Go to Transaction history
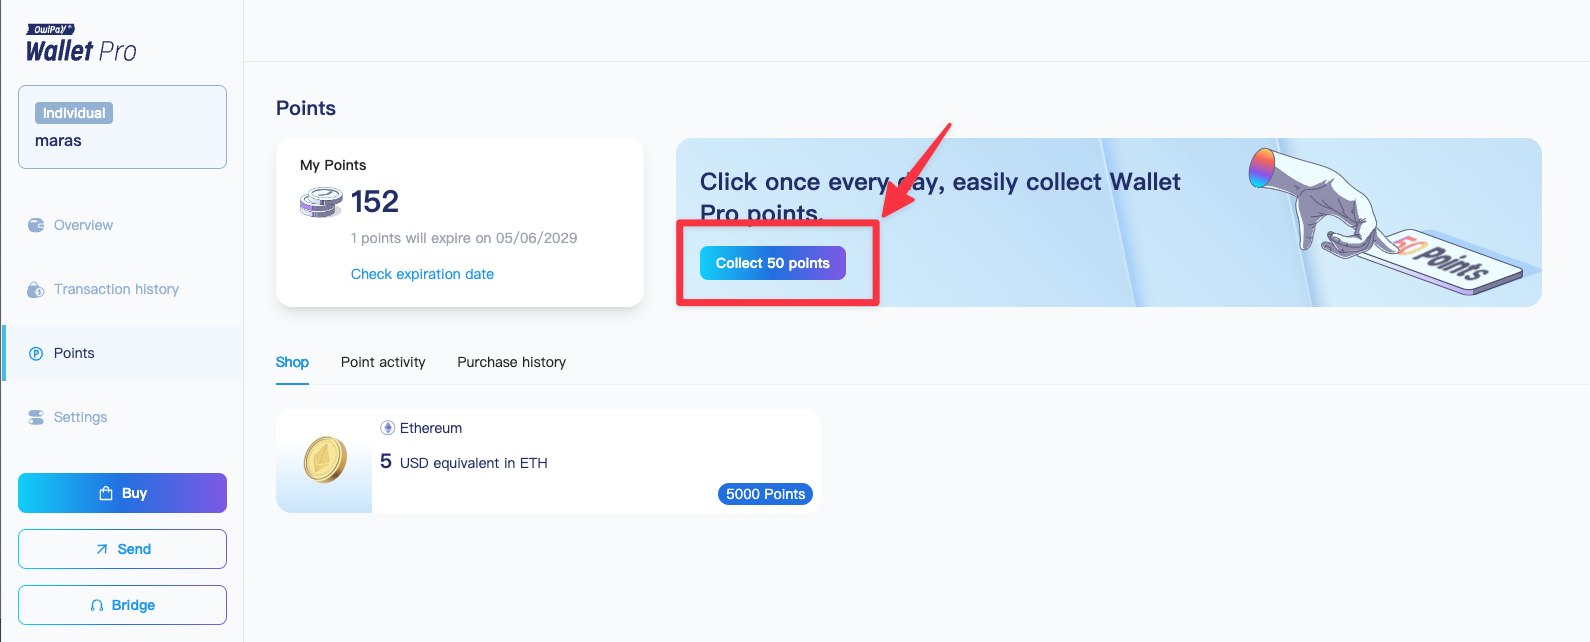1590x642 pixels. (116, 289)
